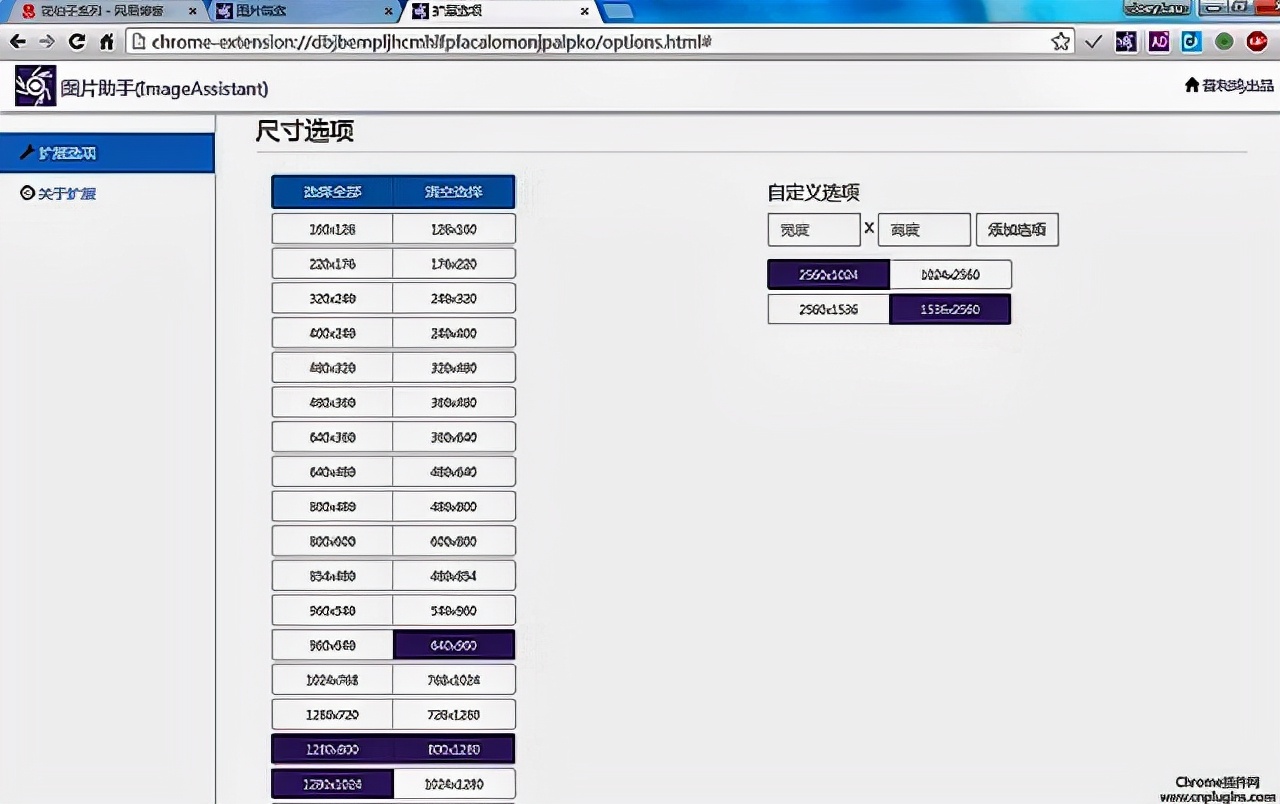
Task: Close the second browser tab
Action: [x=387, y=12]
